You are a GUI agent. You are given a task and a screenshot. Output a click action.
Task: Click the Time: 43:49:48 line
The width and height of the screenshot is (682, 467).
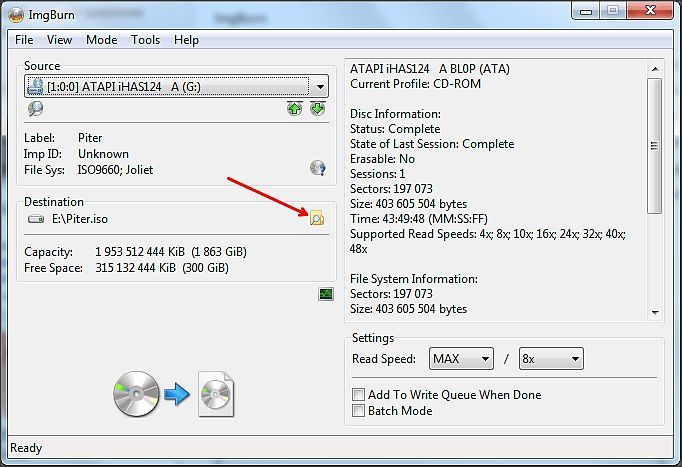(x=419, y=219)
